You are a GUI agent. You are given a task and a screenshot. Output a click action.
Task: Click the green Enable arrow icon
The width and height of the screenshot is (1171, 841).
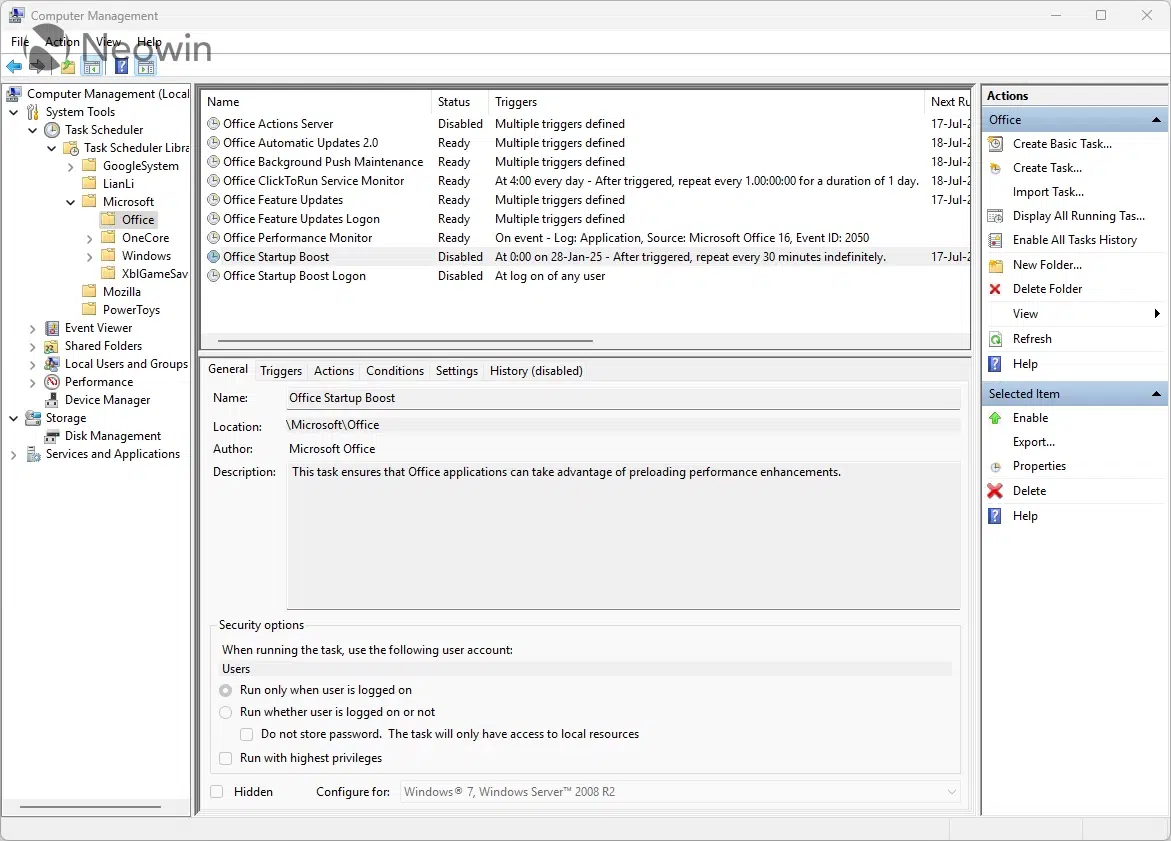coord(995,418)
